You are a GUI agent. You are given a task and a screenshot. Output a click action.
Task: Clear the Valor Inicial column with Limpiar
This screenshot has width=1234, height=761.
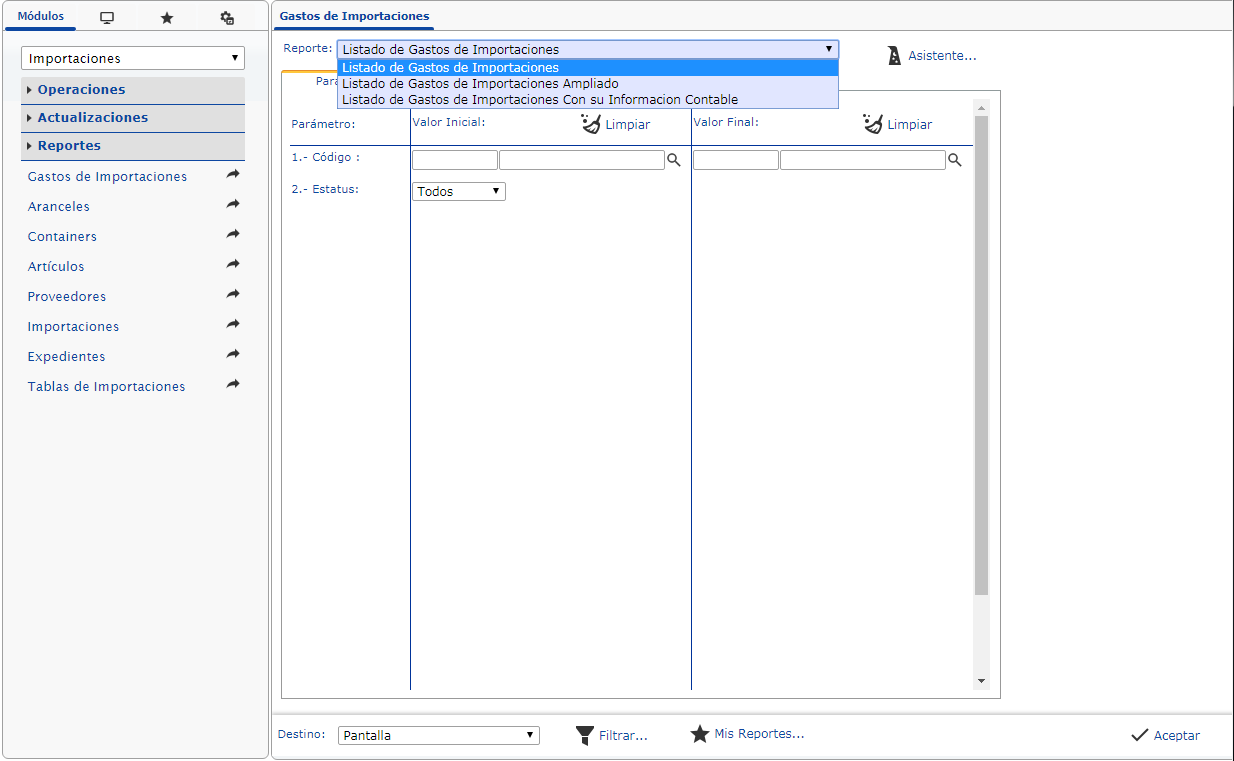coord(616,124)
